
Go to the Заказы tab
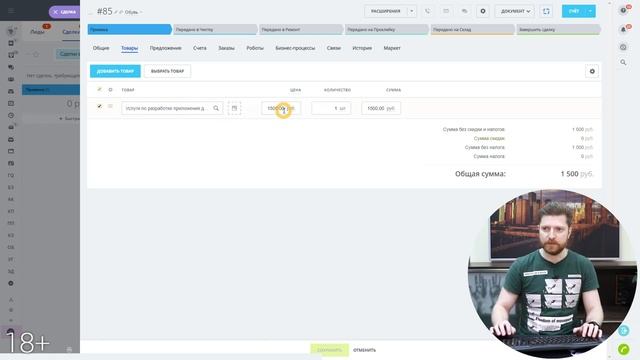pyautogui.click(x=226, y=48)
